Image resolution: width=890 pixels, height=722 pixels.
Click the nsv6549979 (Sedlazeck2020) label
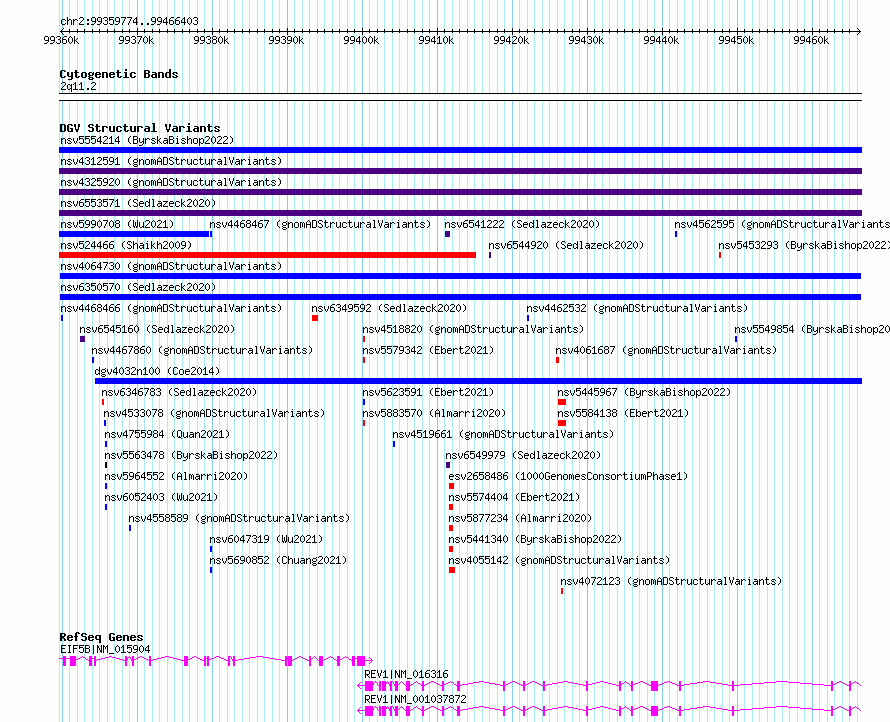click(523, 455)
